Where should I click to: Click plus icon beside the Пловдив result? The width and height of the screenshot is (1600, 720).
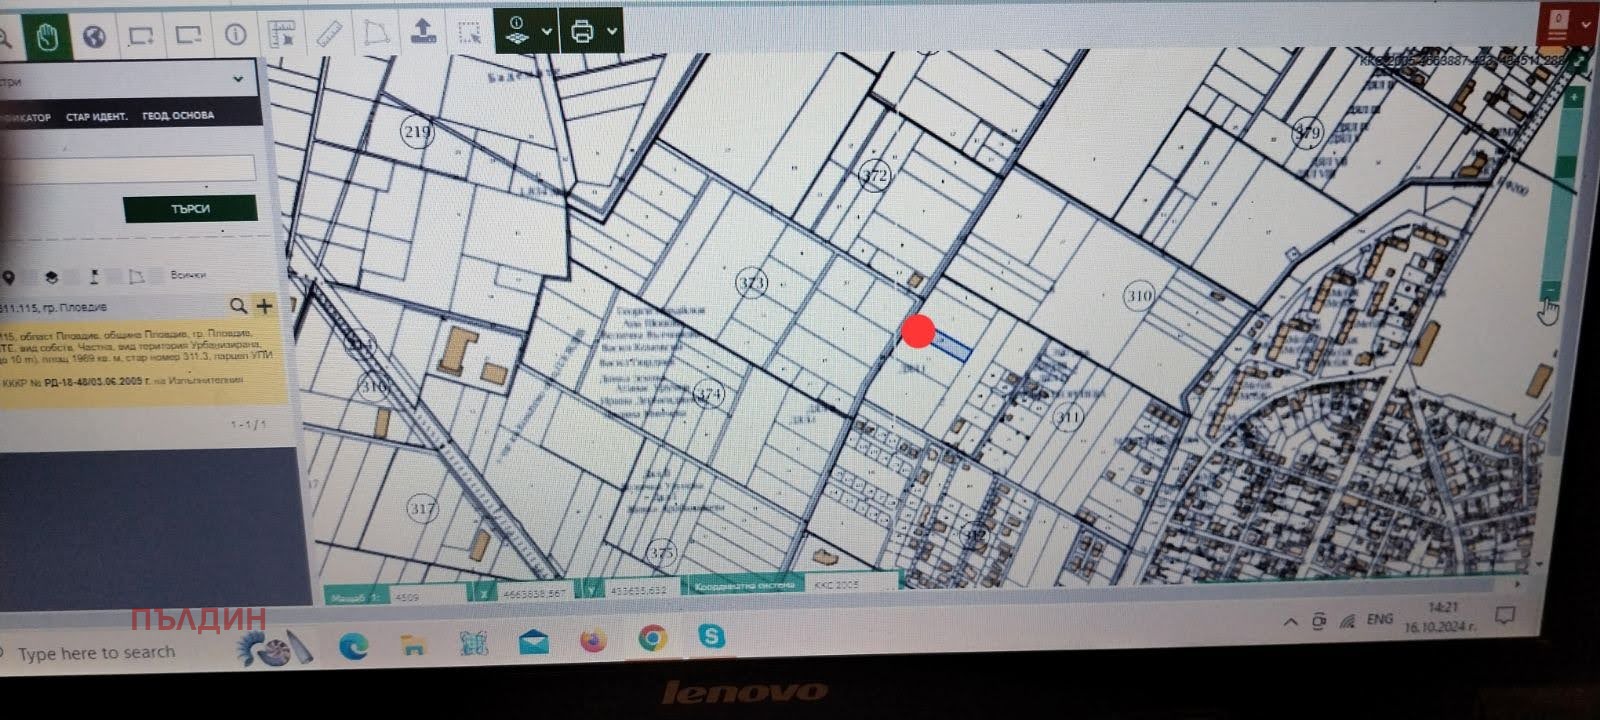pos(264,305)
